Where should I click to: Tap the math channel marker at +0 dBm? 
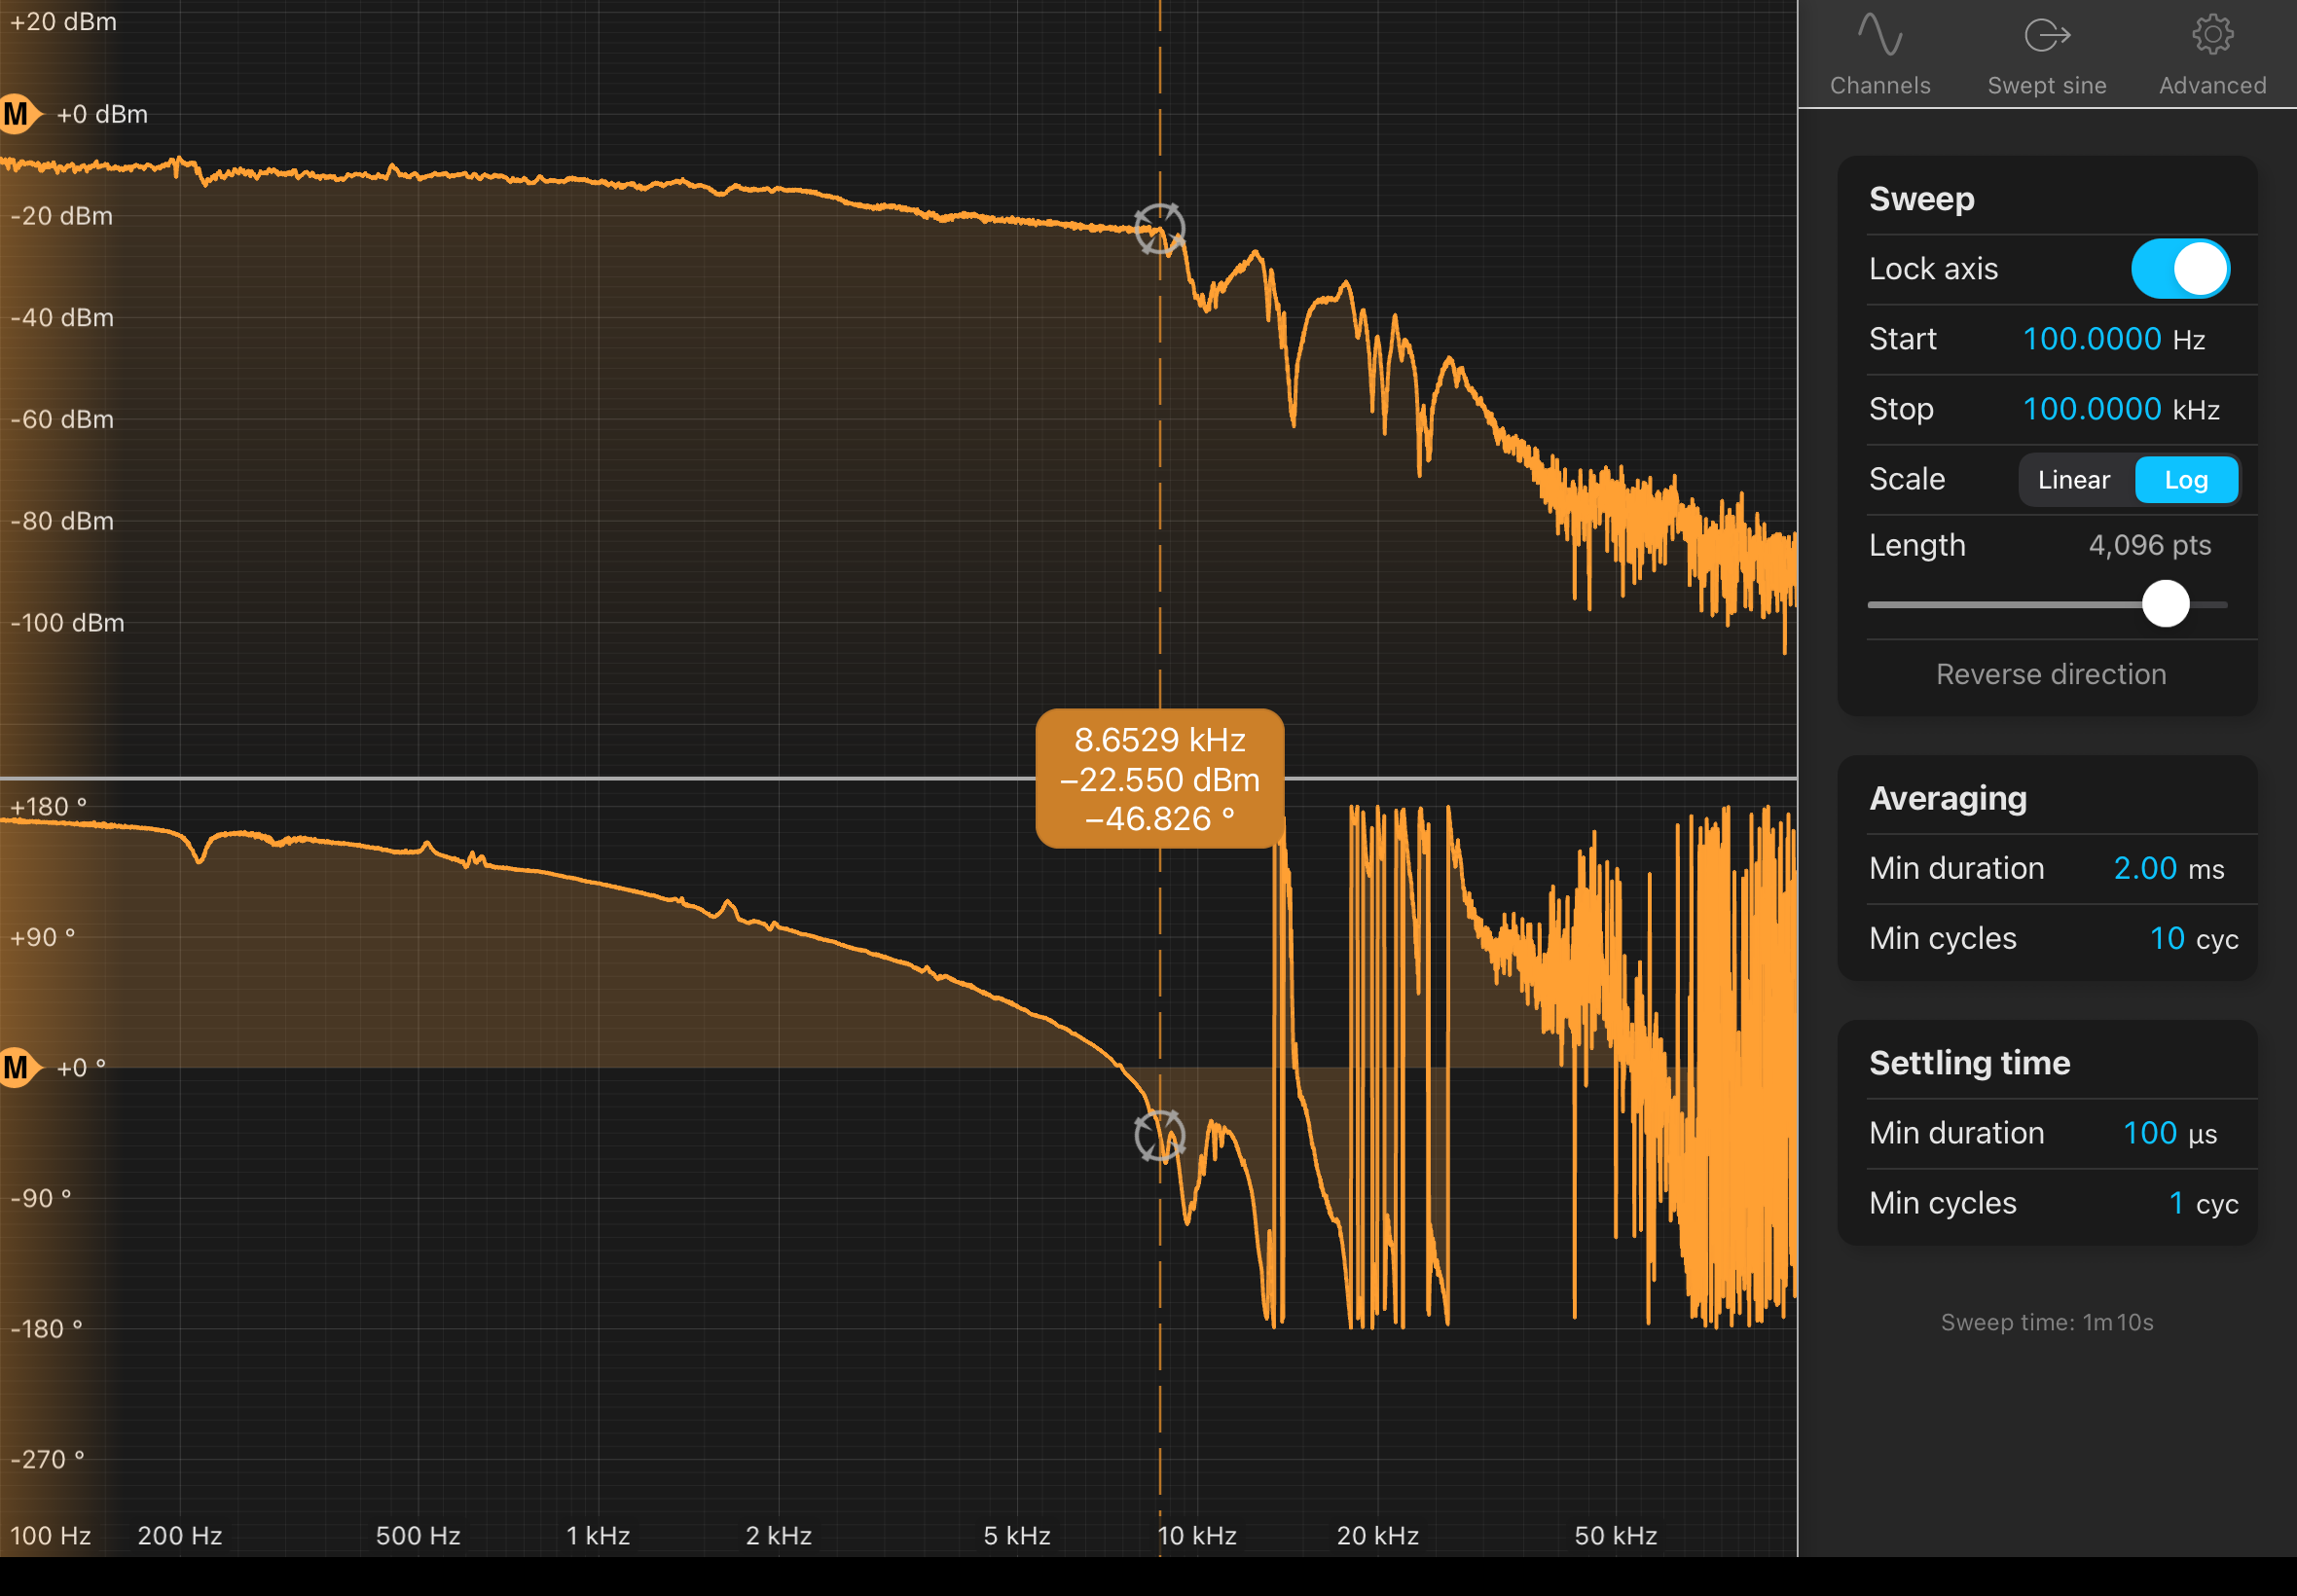19,114
